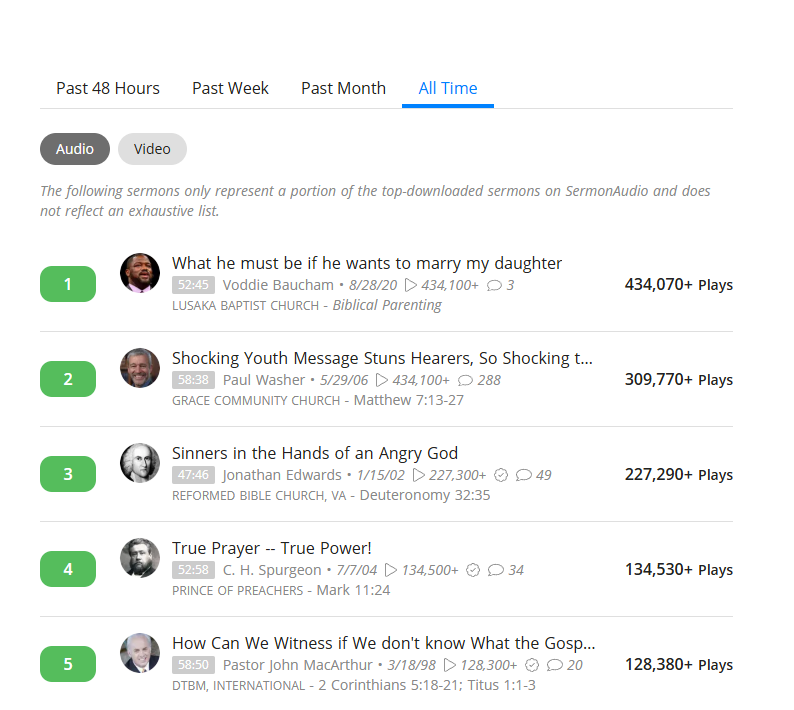The height and width of the screenshot is (710, 794).
Task: Switch to the Video filter toggle
Action: [x=152, y=149]
